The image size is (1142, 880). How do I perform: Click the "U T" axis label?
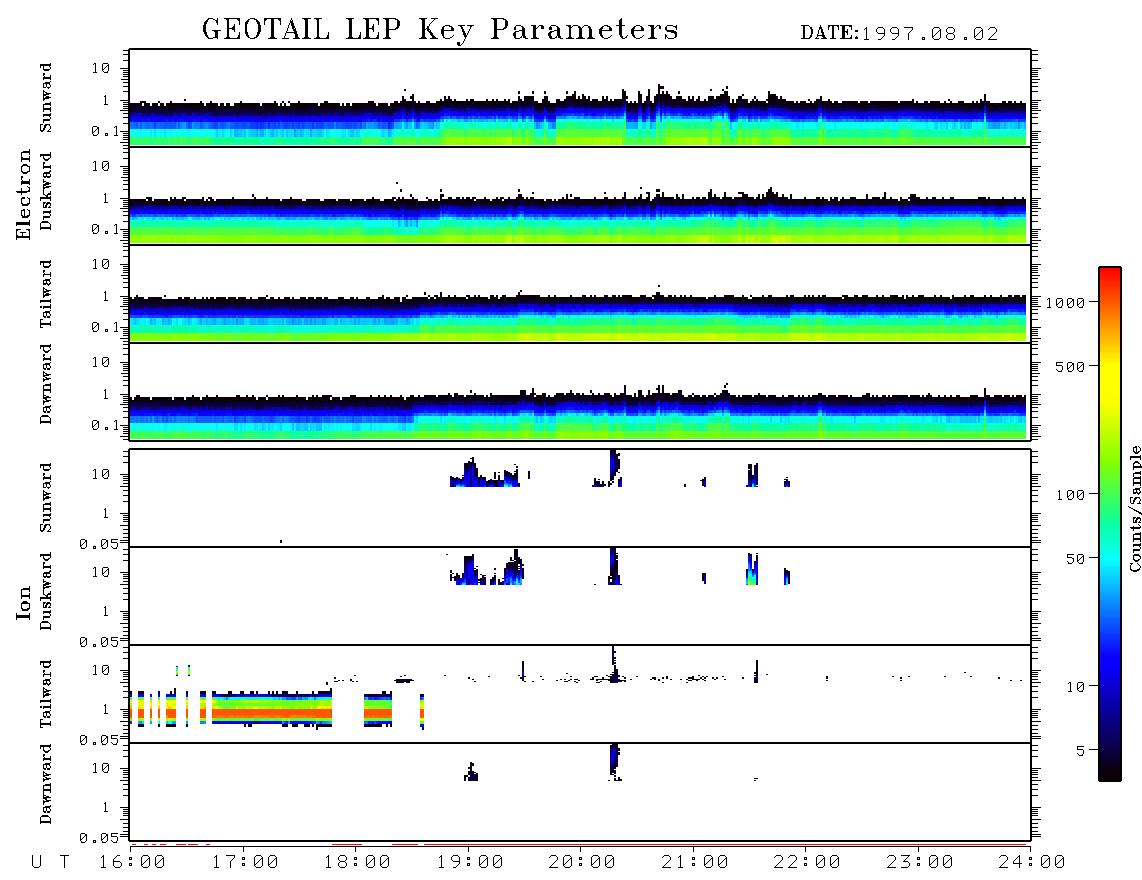[x=50, y=863]
